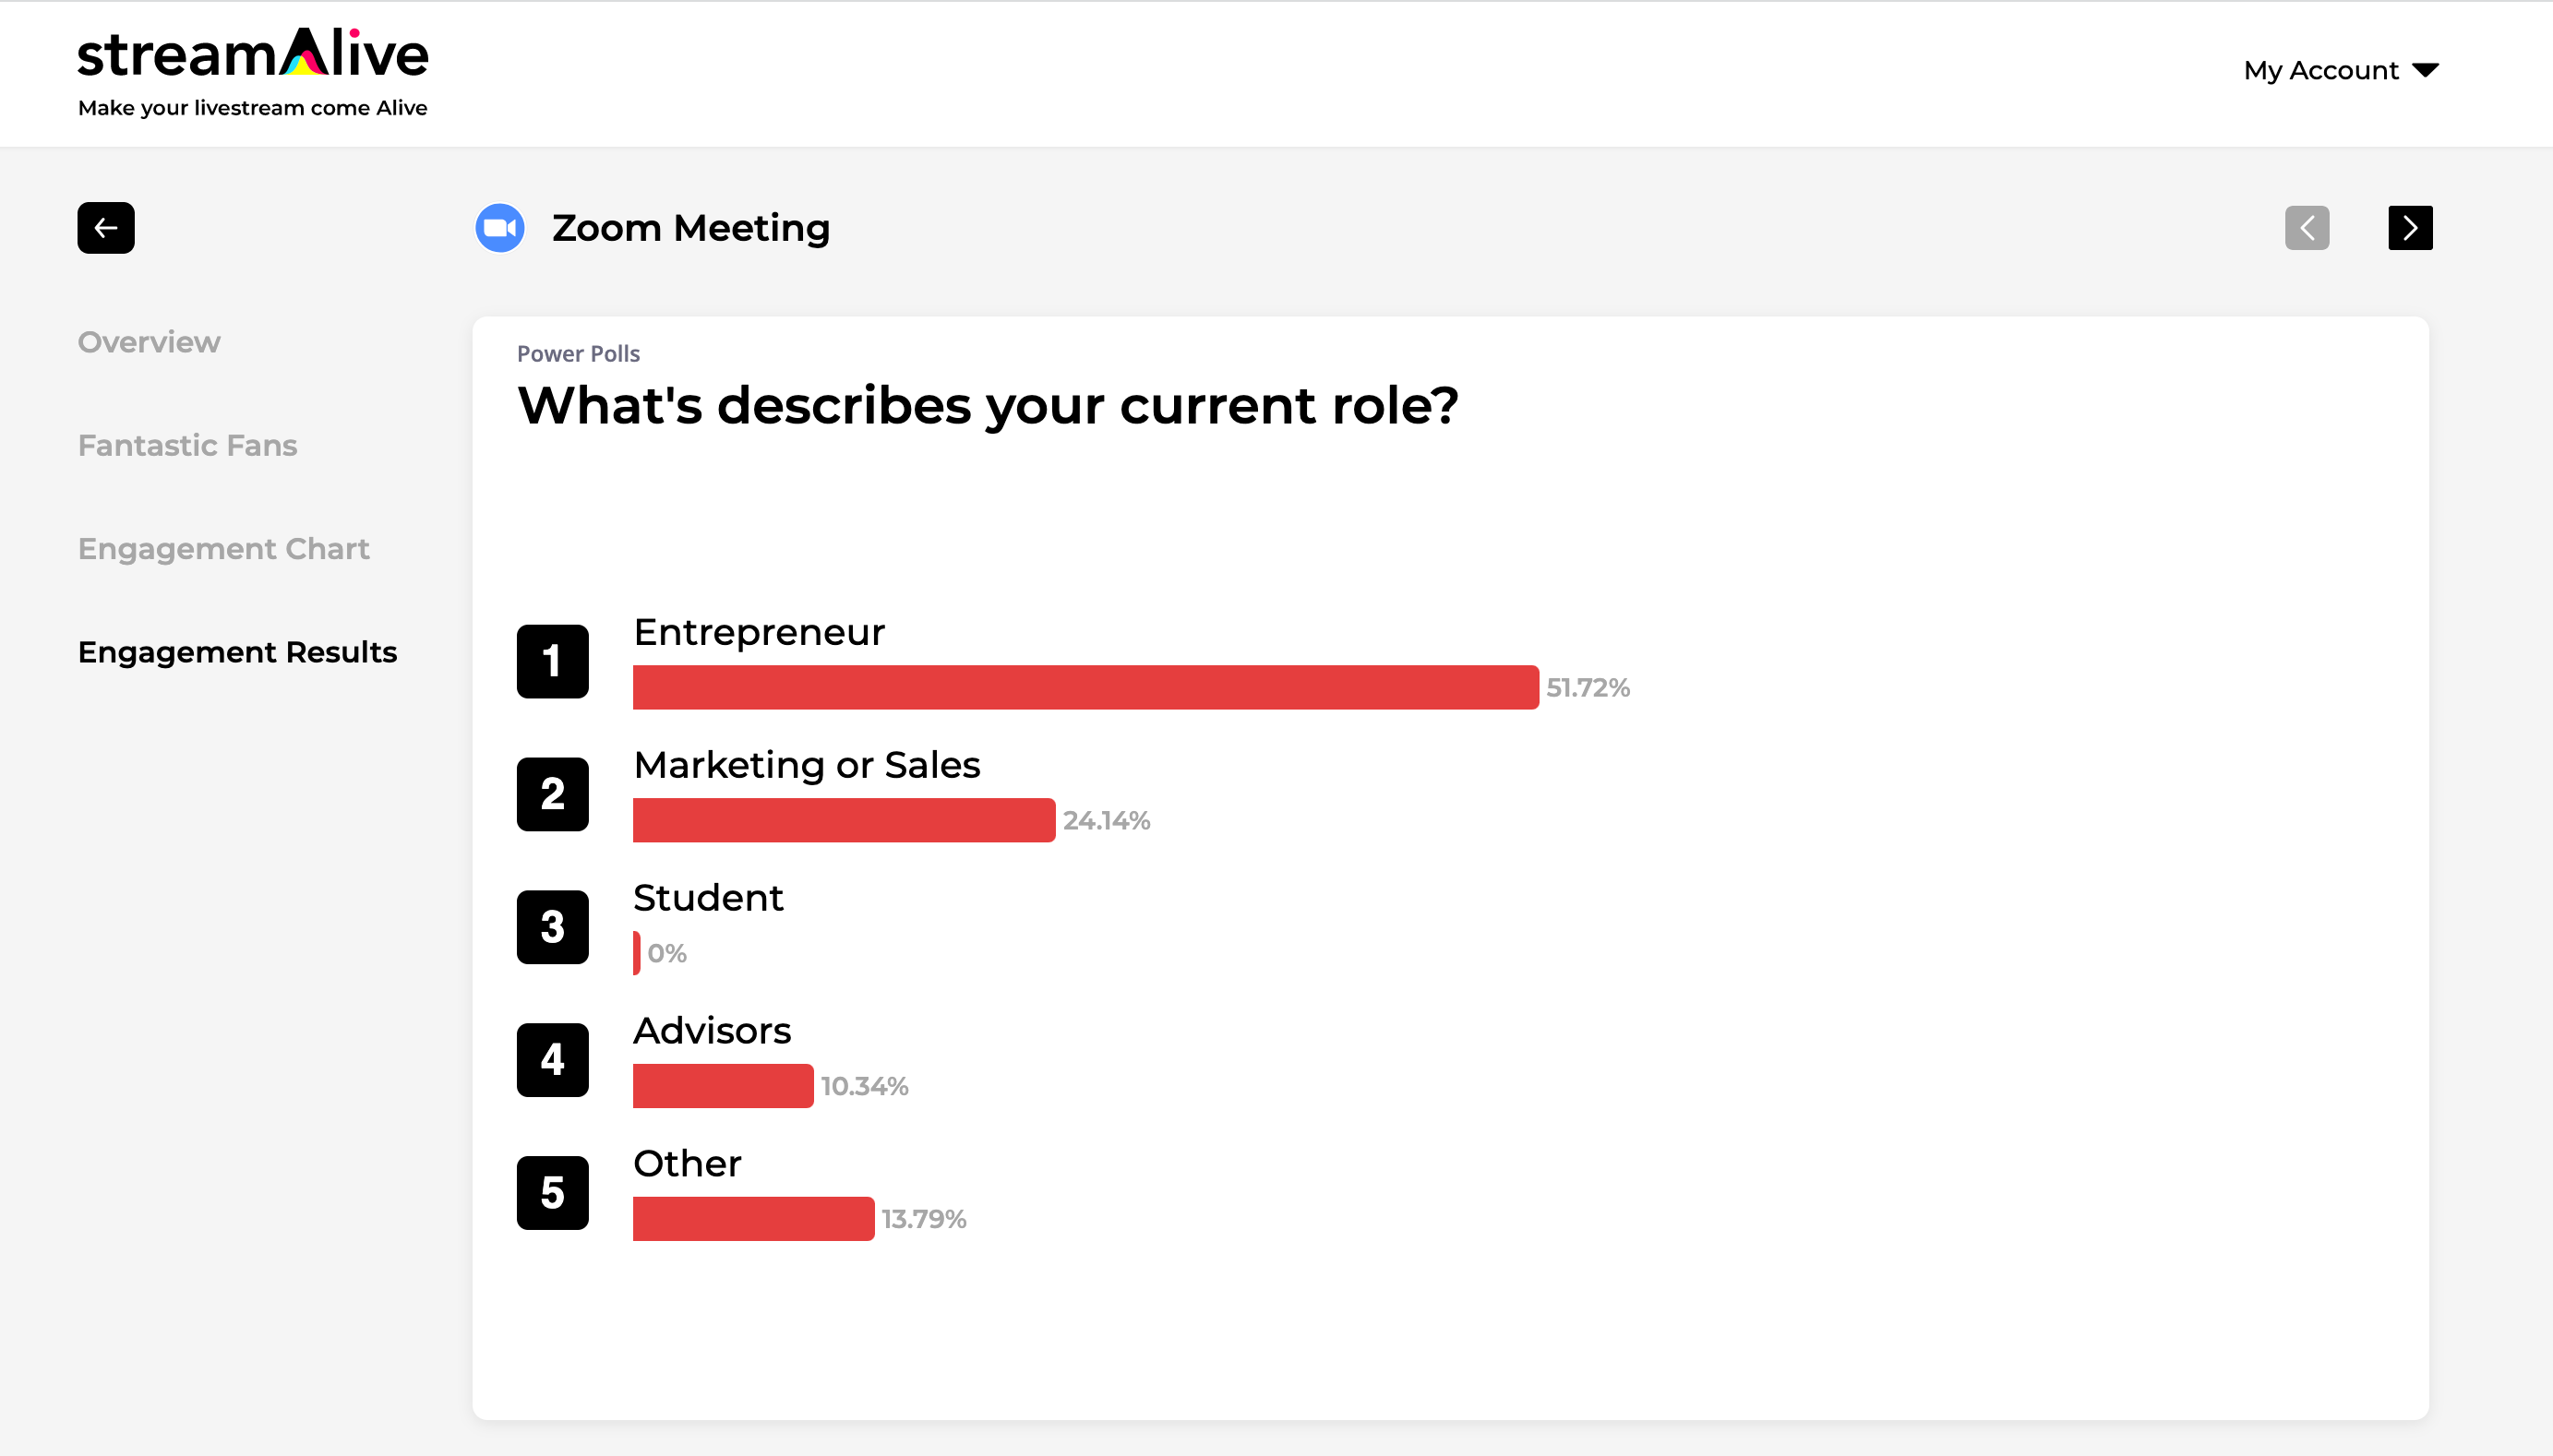Screen dimensions: 2553x1456
Task: Select the number 5 badge
Action: (553, 1193)
